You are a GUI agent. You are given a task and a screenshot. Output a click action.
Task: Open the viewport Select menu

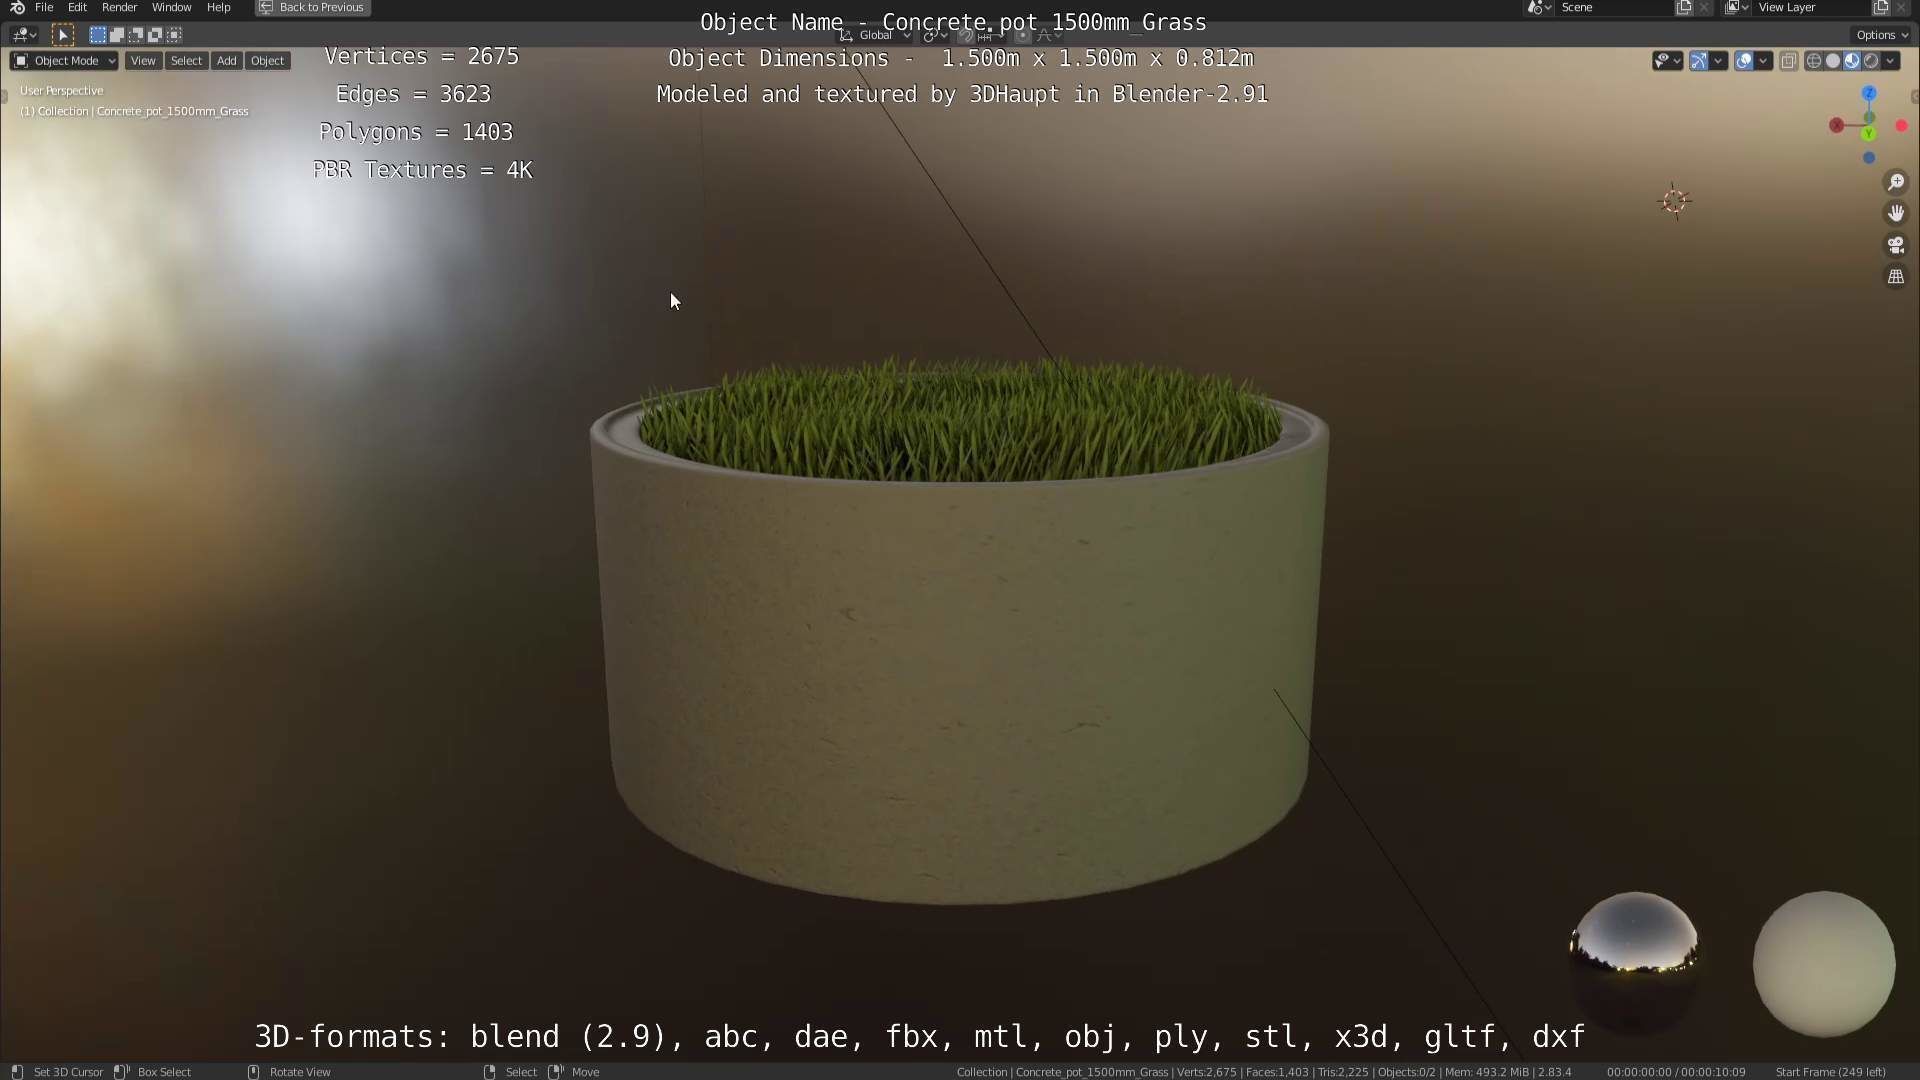[x=186, y=61]
